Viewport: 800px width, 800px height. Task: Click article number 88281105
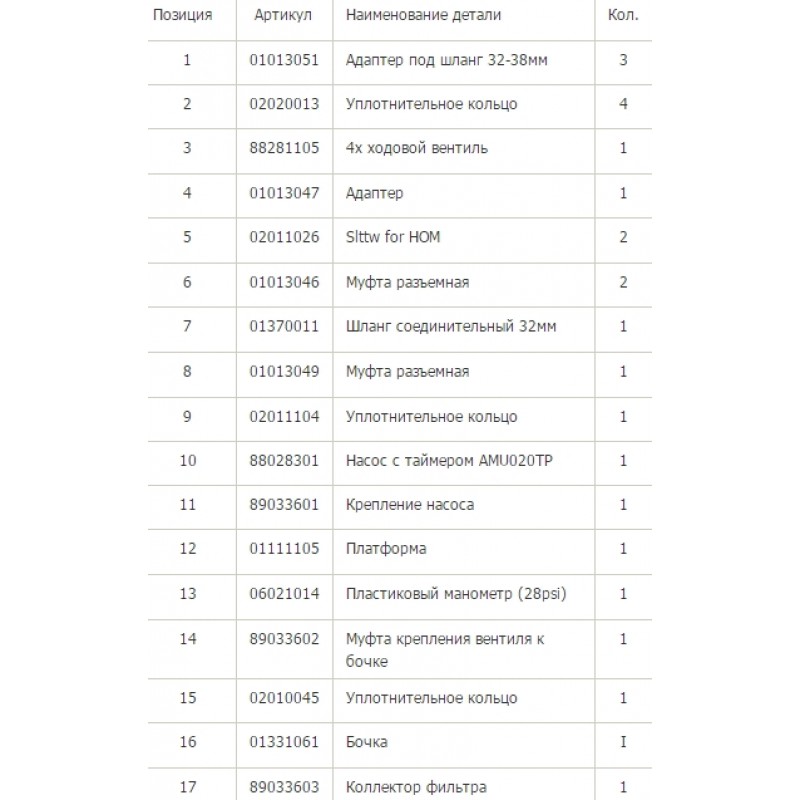tap(284, 148)
